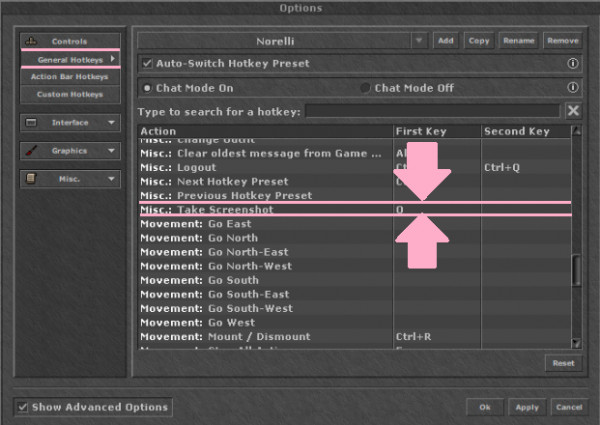
Task: Open info icon for Auto-Switch Hotkey Preset
Action: coord(572,63)
